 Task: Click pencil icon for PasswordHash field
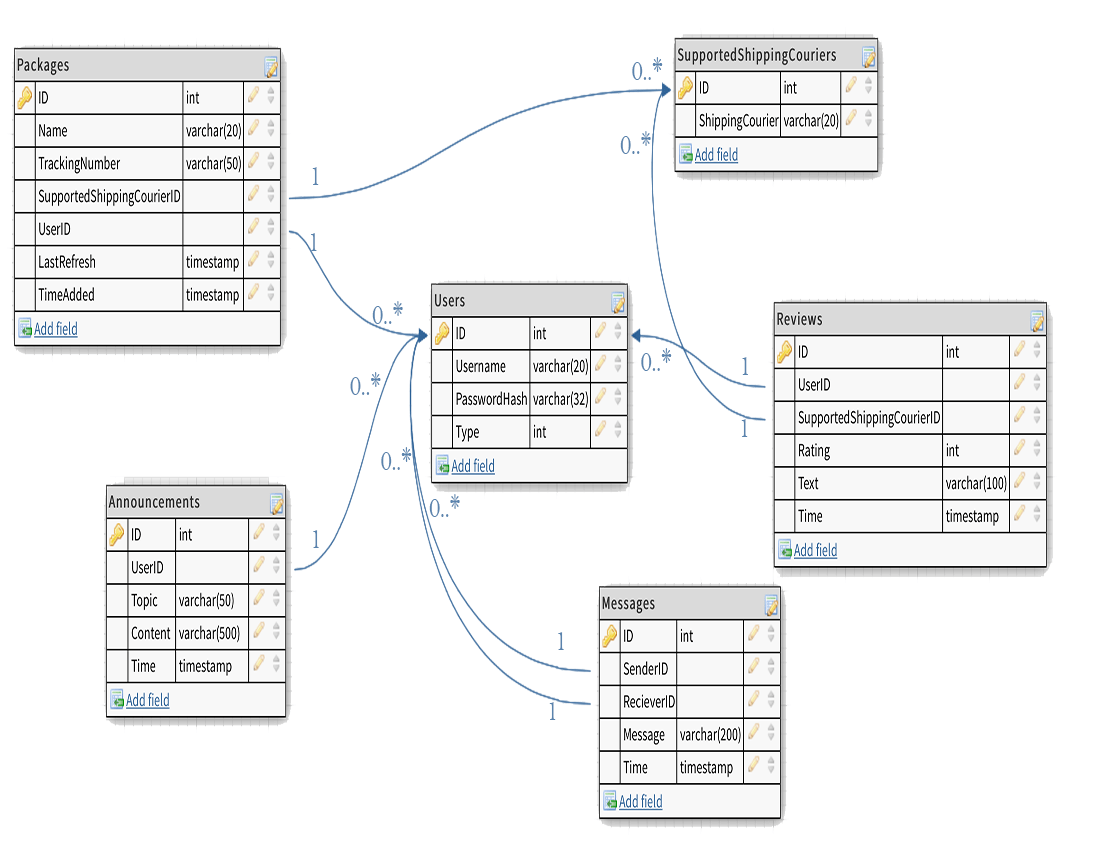click(x=601, y=399)
